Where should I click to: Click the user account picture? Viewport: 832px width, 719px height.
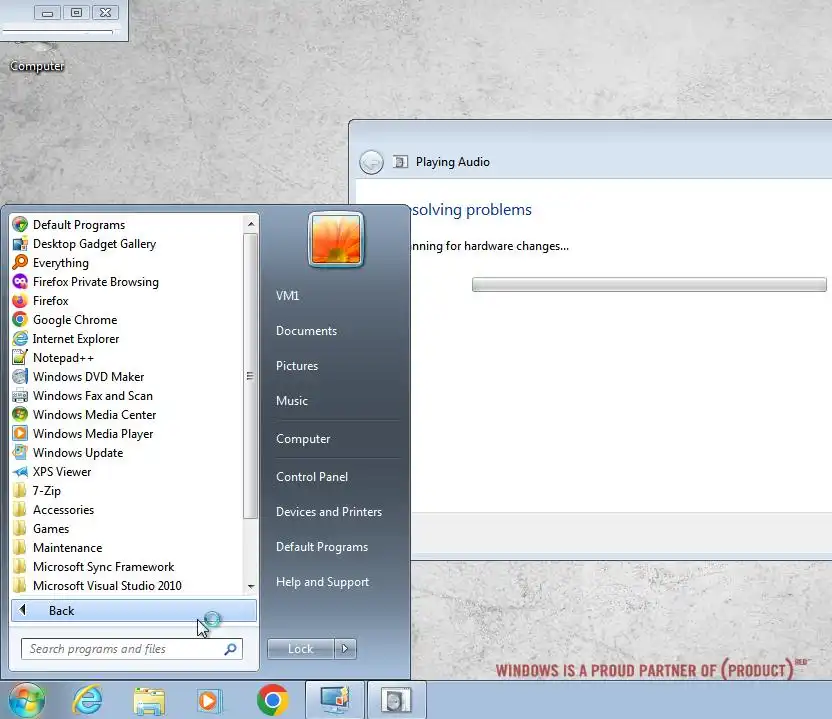pyautogui.click(x=336, y=240)
